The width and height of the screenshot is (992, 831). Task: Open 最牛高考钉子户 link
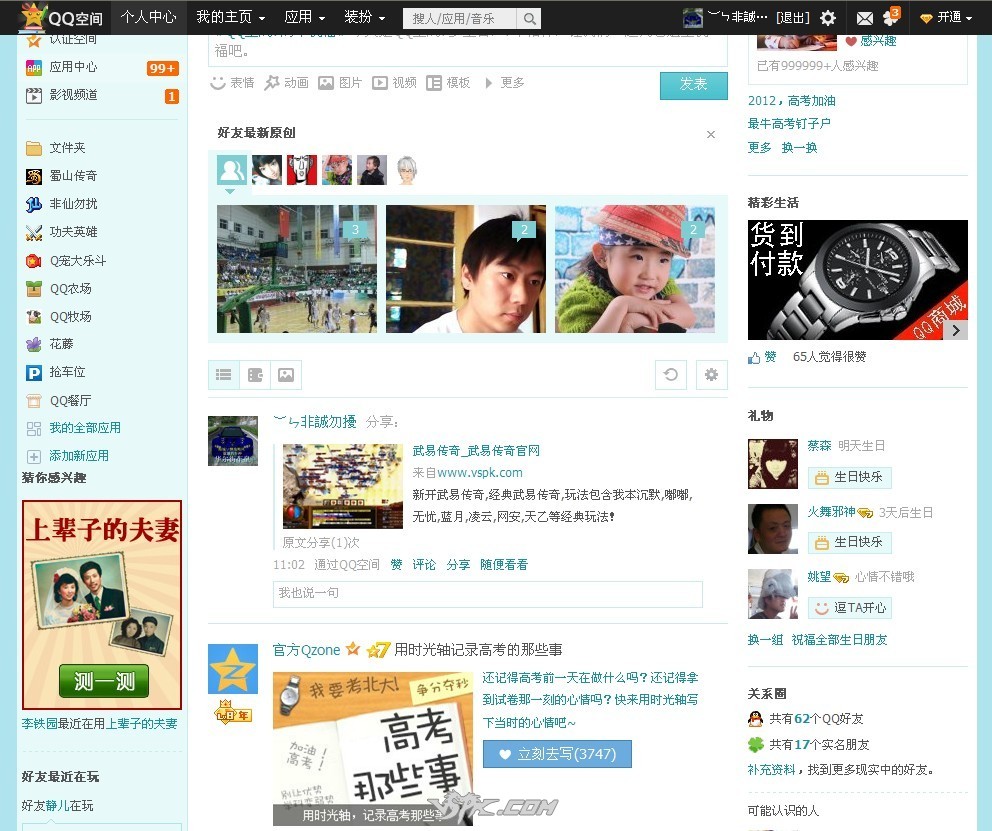click(x=789, y=124)
